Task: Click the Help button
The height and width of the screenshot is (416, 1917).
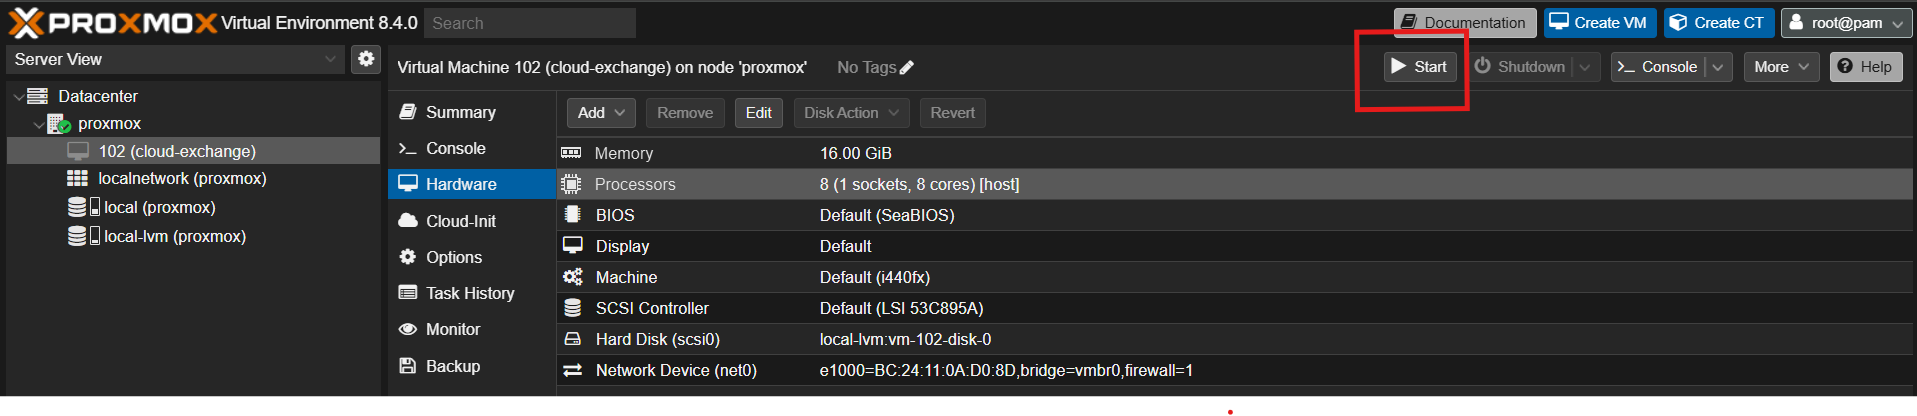Action: click(1866, 66)
